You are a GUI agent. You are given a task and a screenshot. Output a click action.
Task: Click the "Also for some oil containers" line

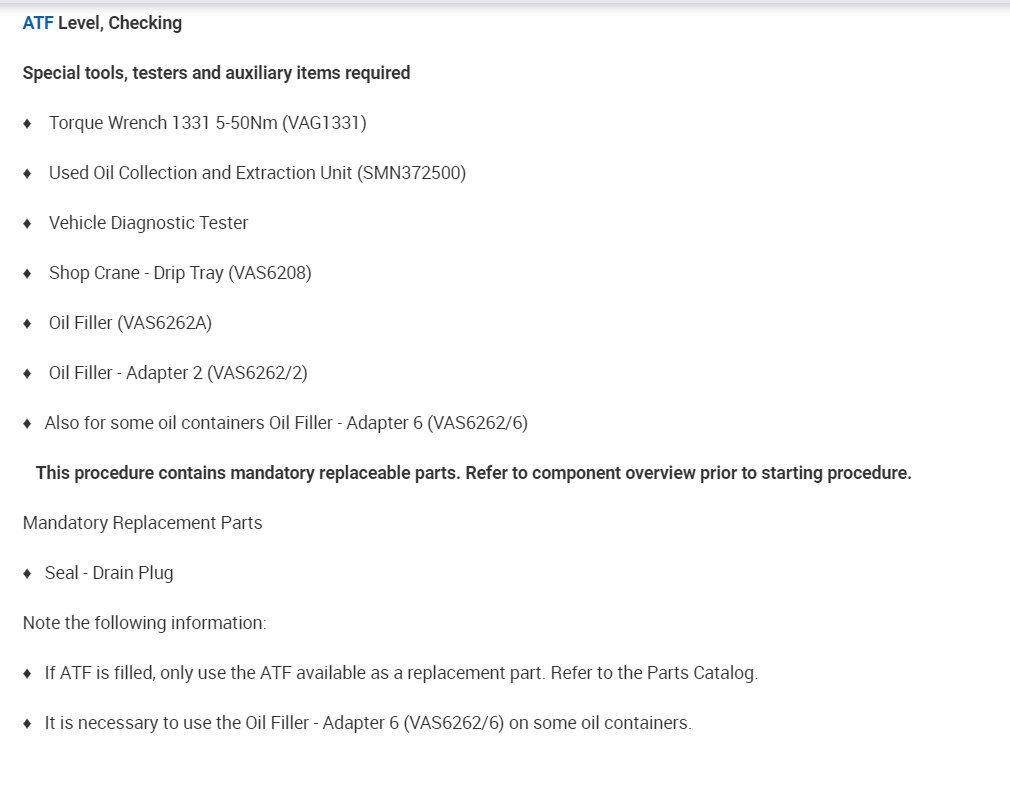click(286, 423)
